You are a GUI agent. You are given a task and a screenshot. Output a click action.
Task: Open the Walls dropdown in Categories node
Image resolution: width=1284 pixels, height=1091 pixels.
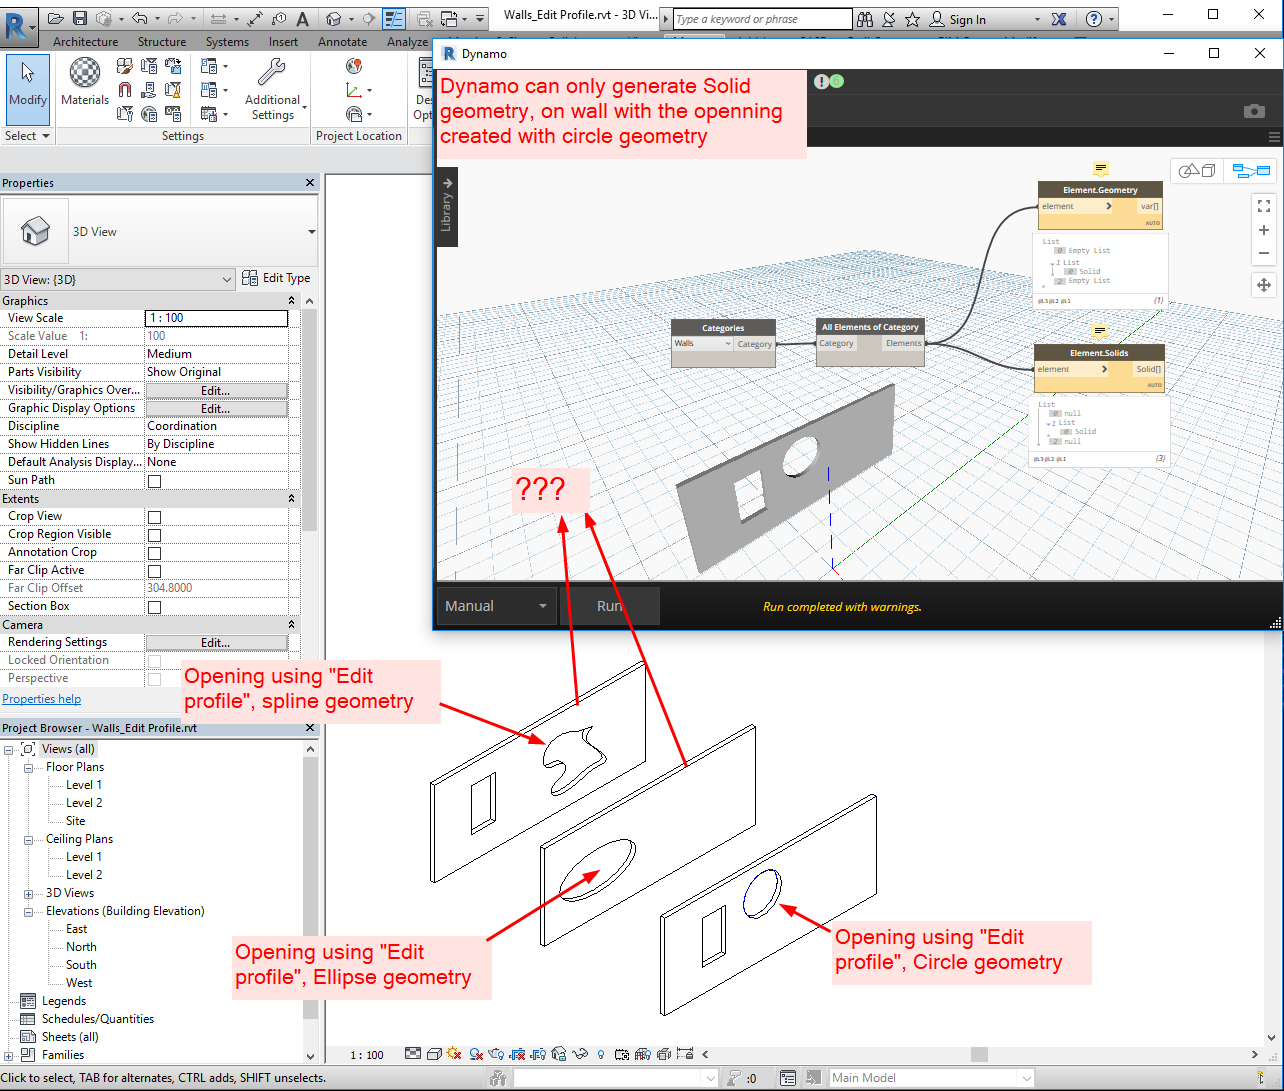[x=702, y=344]
